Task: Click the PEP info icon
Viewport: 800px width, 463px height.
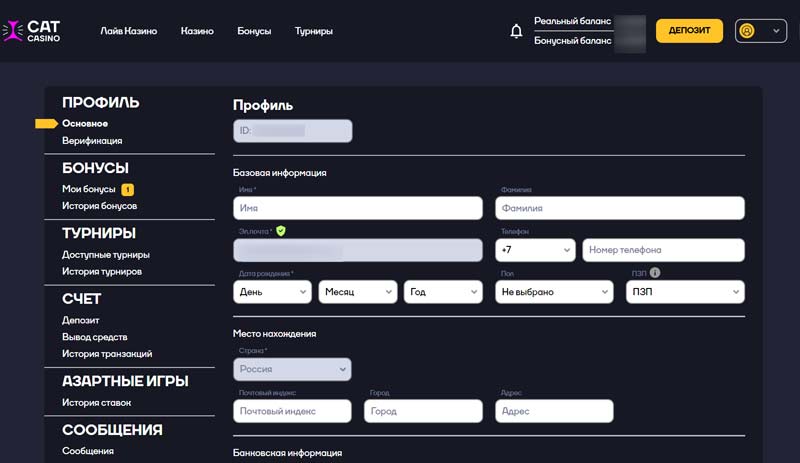Action: coord(655,272)
